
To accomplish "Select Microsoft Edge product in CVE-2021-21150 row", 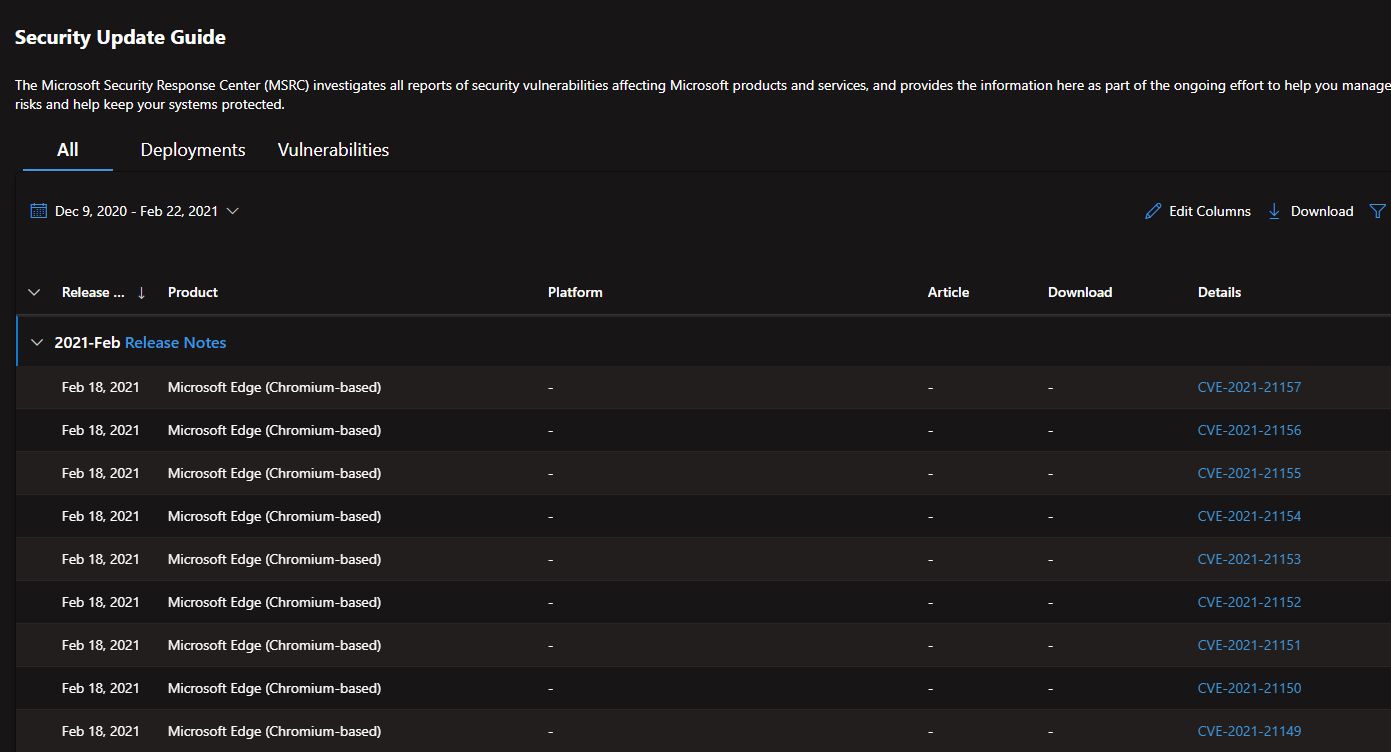I will click(274, 688).
